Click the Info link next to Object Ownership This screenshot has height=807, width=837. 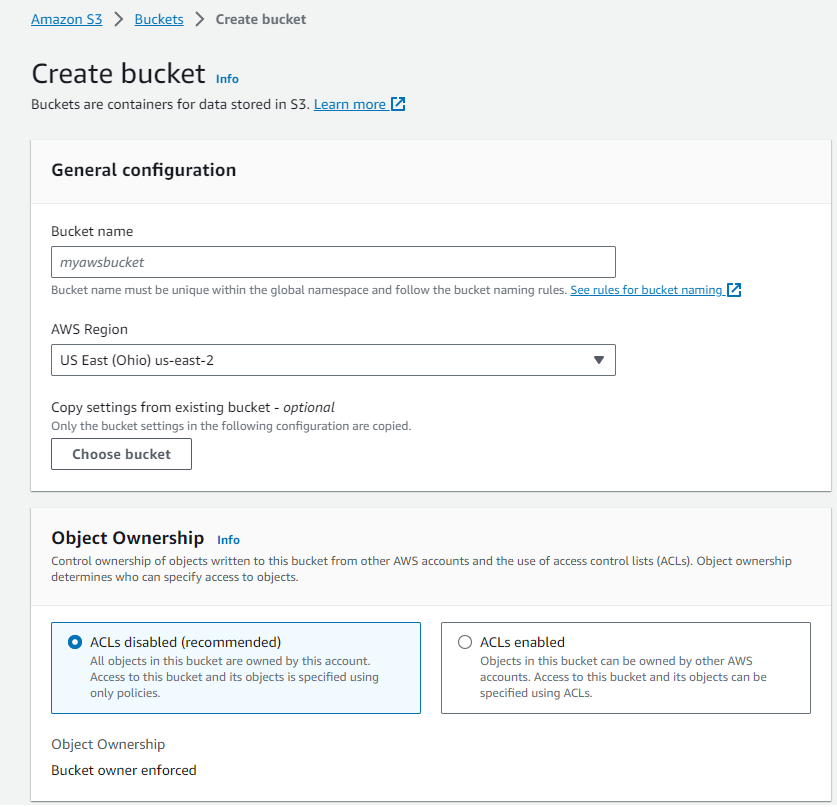pos(228,539)
